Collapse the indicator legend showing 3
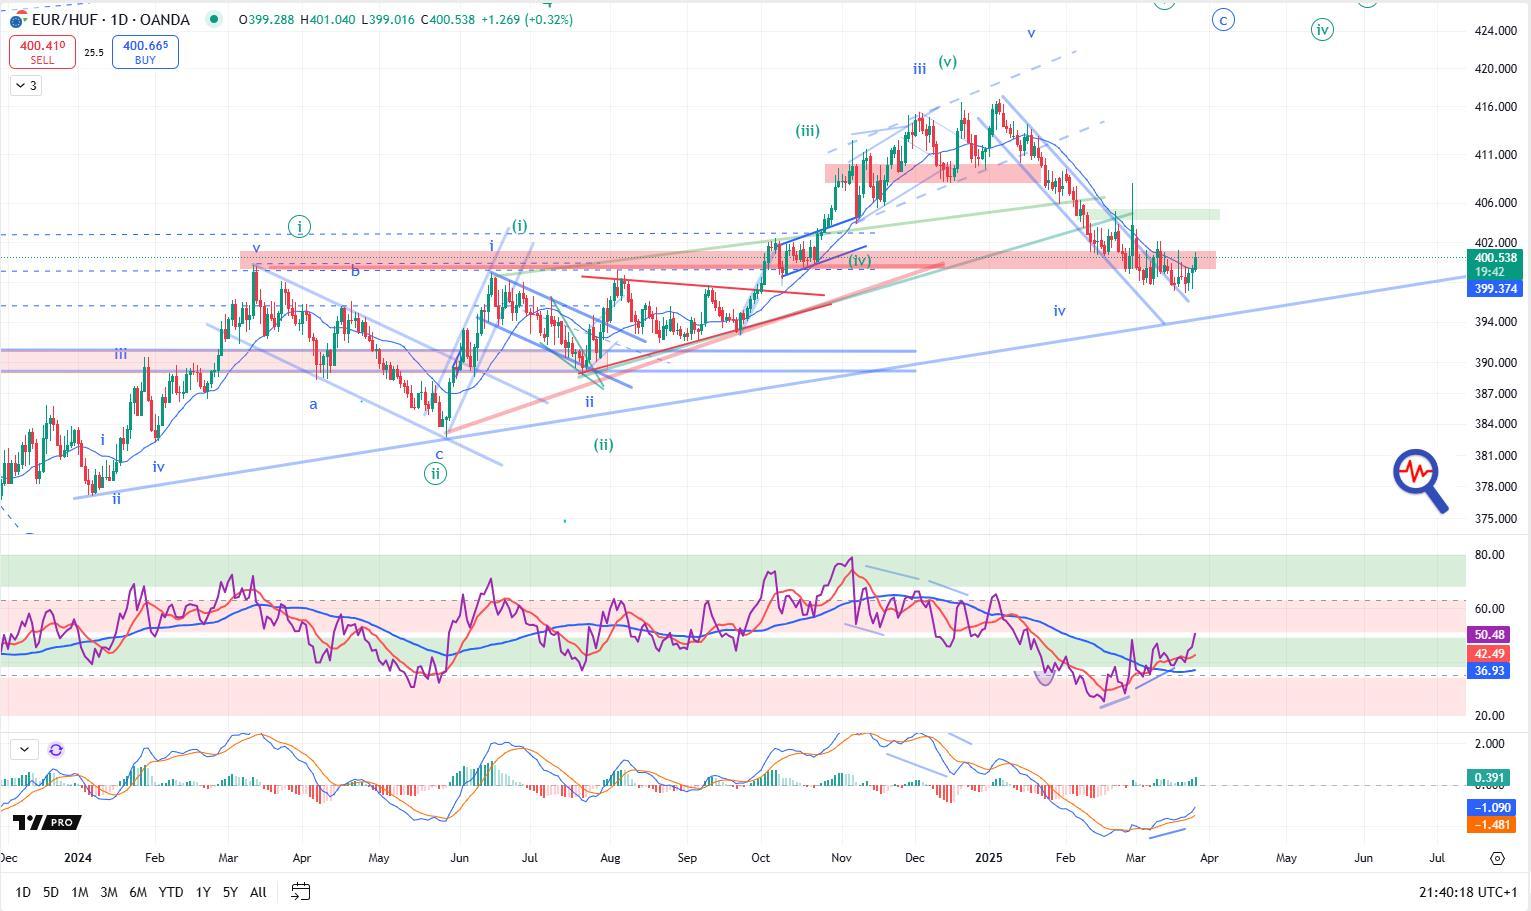The height and width of the screenshot is (911, 1531). [26, 86]
